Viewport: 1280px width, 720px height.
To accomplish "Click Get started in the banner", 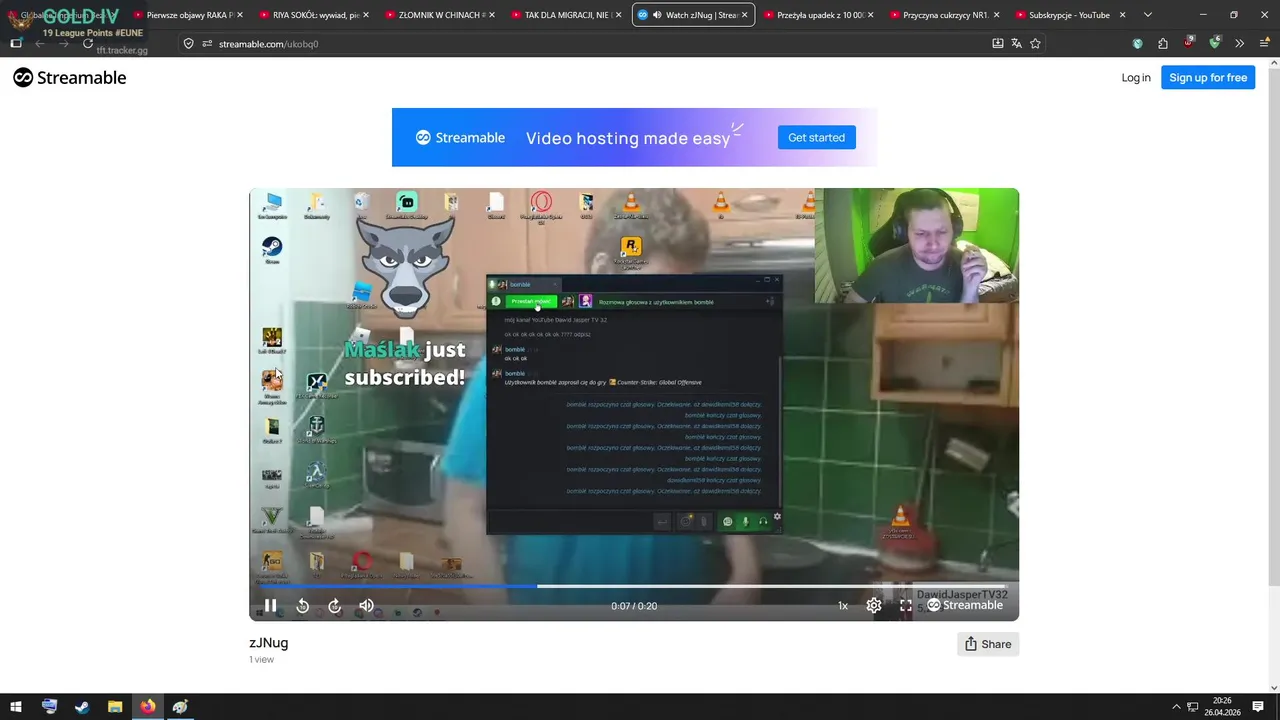I will coord(816,137).
